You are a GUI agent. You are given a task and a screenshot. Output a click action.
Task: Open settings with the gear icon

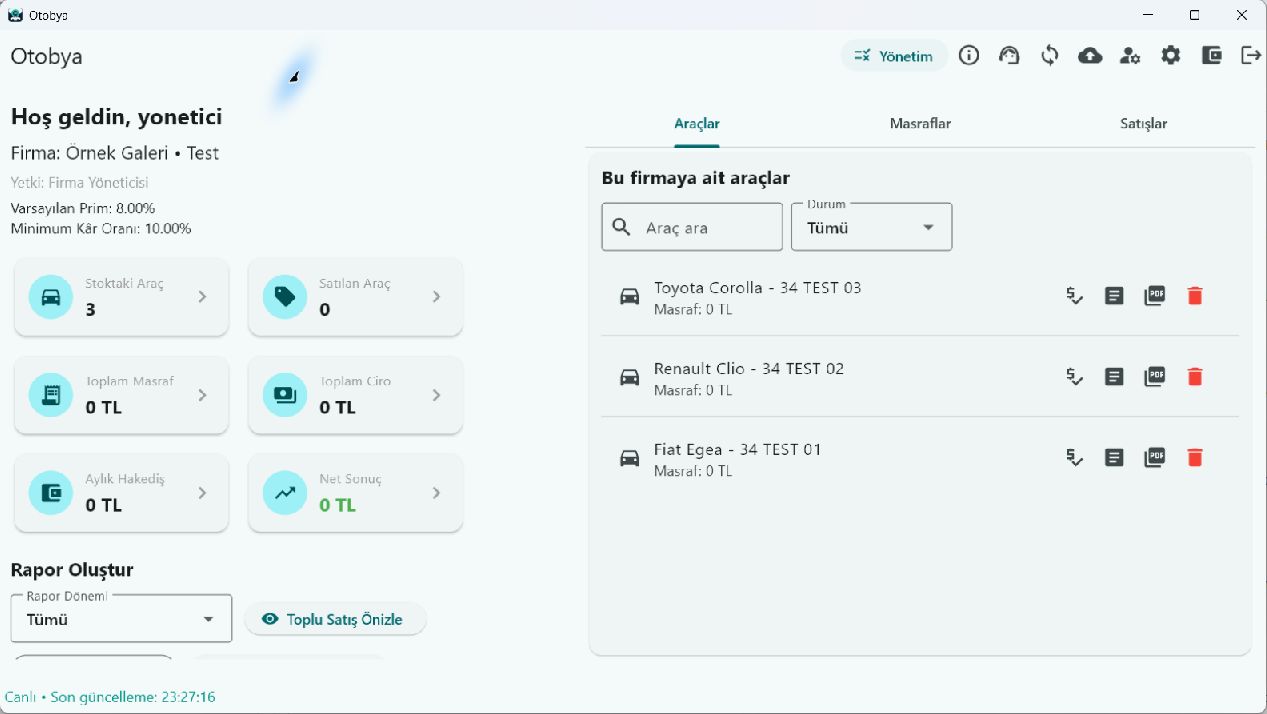coord(1171,56)
